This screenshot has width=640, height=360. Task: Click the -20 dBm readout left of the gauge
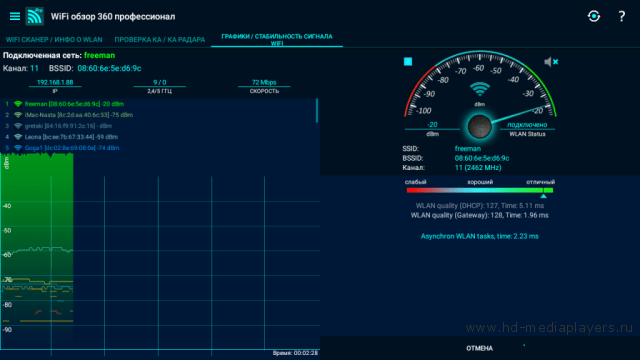pyautogui.click(x=432, y=124)
